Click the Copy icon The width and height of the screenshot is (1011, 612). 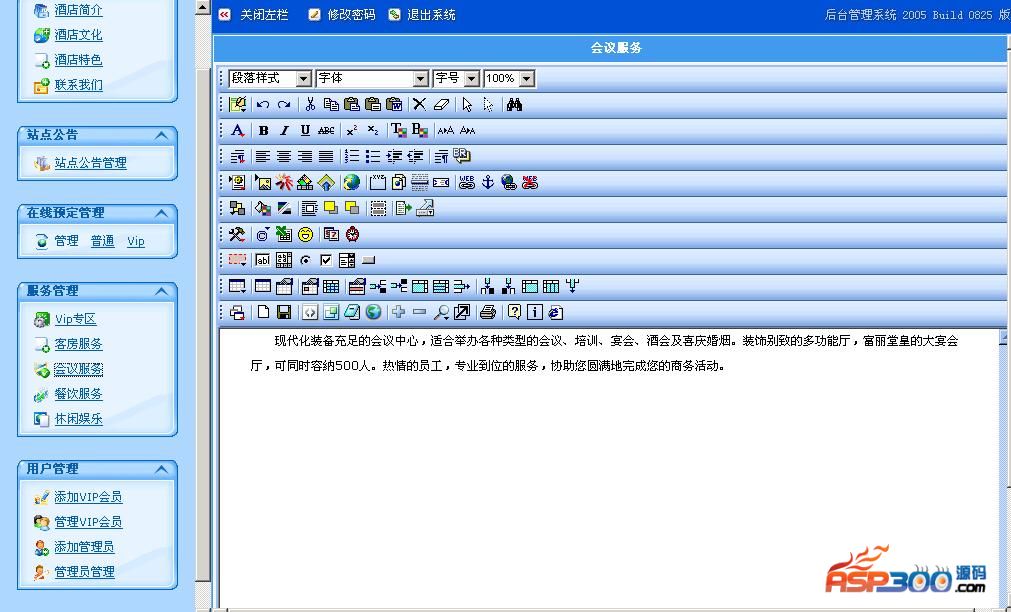[x=331, y=104]
